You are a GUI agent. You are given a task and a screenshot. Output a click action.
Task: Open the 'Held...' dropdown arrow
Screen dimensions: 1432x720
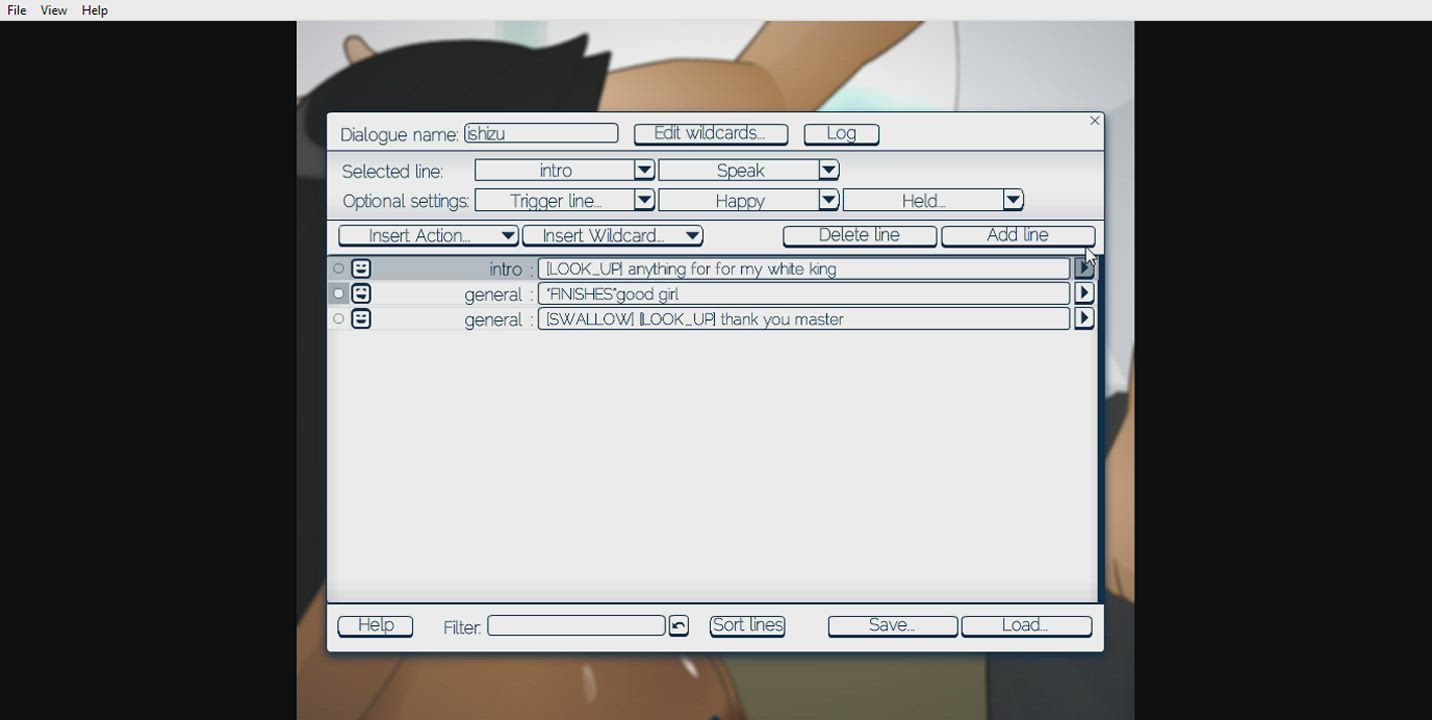[x=1013, y=201]
